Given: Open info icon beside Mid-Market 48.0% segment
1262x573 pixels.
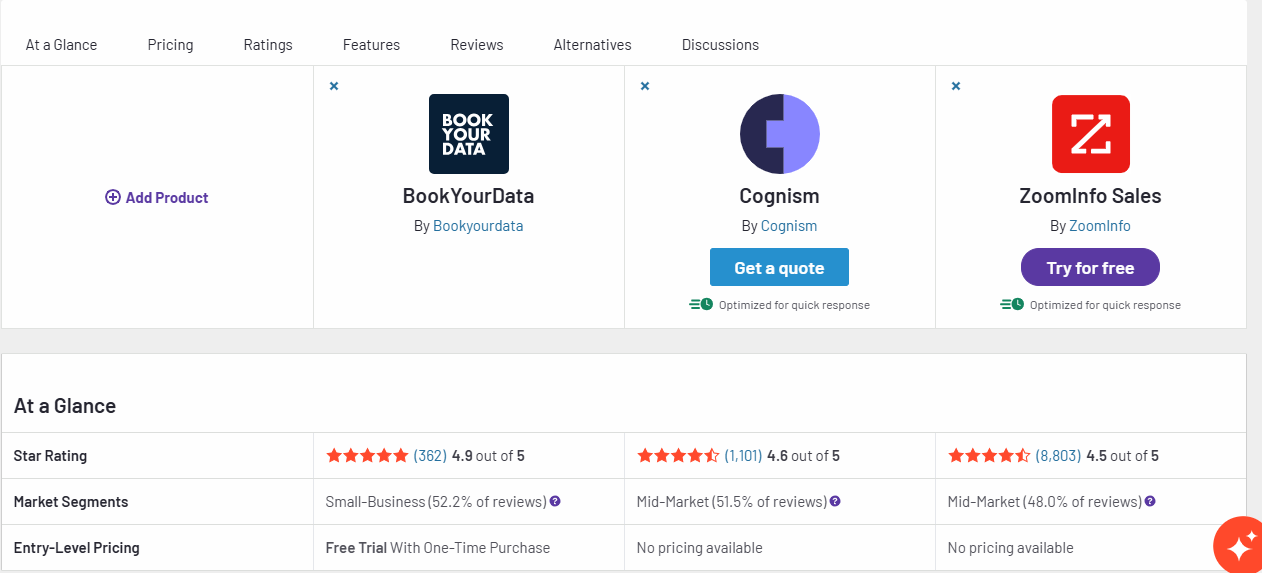Looking at the screenshot, I should tap(1150, 501).
